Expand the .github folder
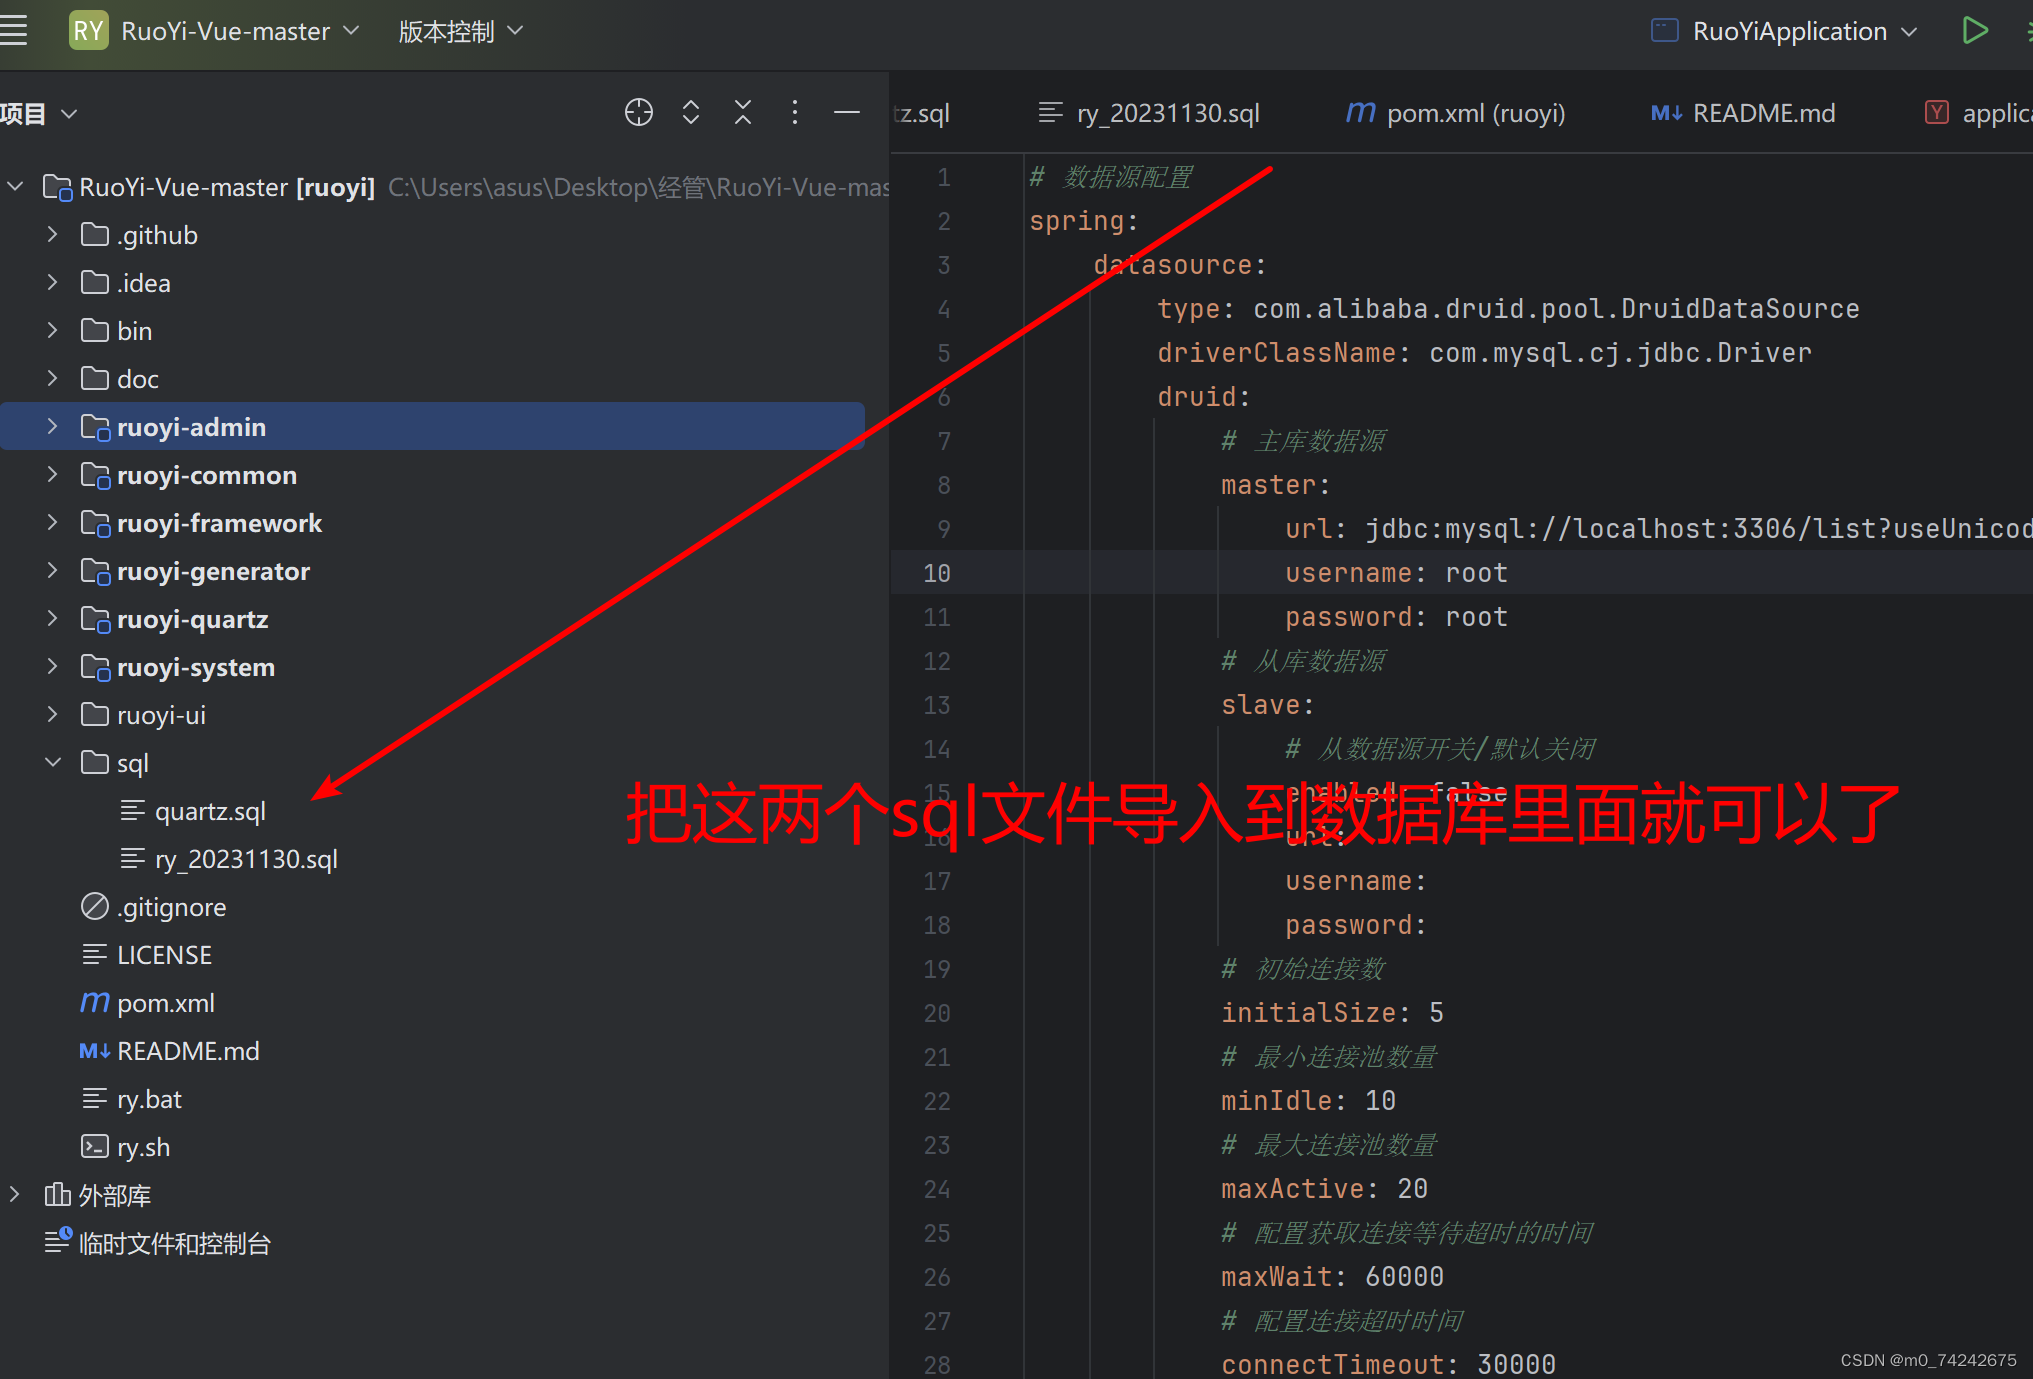Viewport: 2033px width, 1379px height. 53,235
